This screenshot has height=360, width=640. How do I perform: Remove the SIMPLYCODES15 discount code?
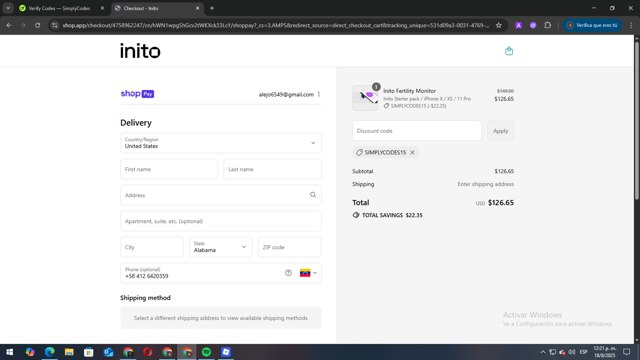(x=412, y=152)
